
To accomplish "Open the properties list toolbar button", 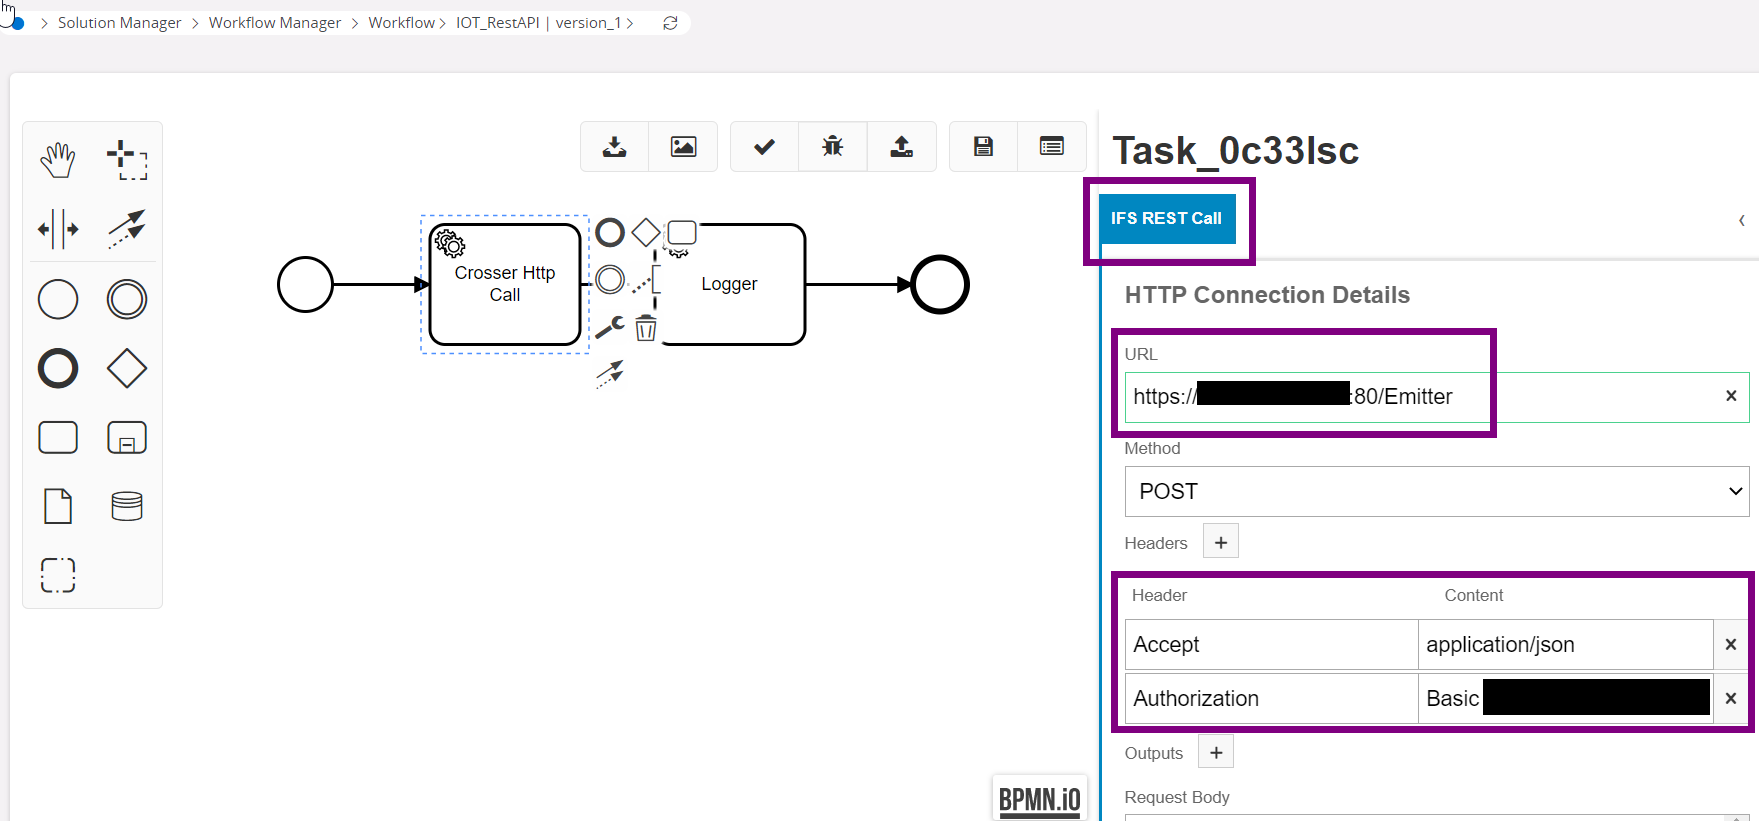I will coord(1052,147).
